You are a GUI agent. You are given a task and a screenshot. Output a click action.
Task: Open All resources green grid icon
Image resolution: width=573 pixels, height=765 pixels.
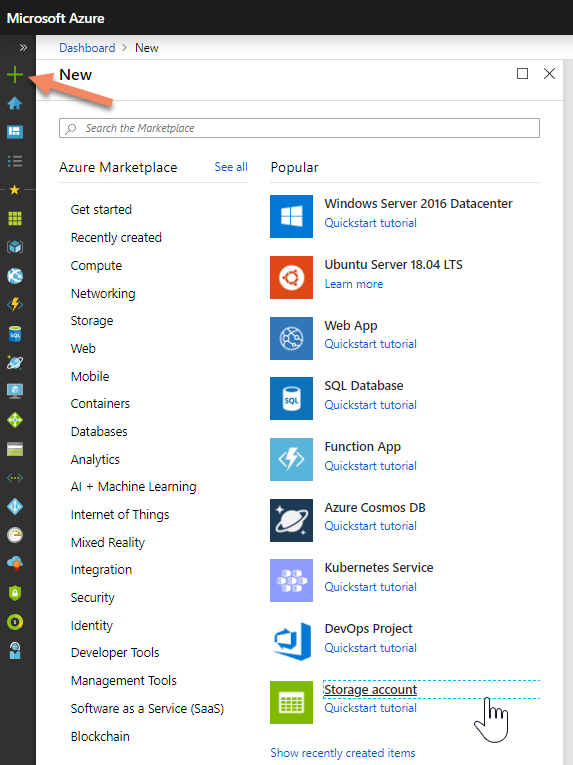coord(15,219)
